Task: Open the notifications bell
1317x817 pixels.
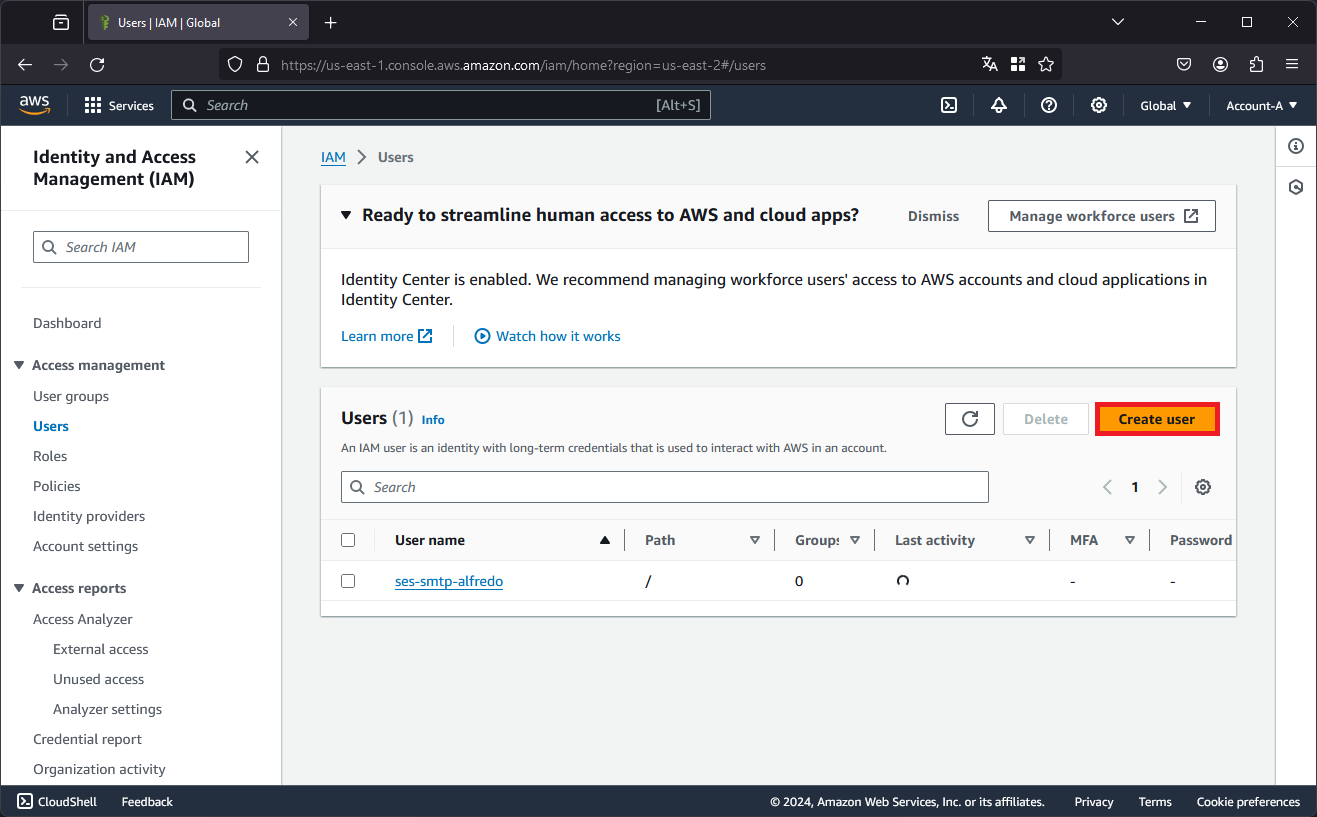Action: coord(999,105)
